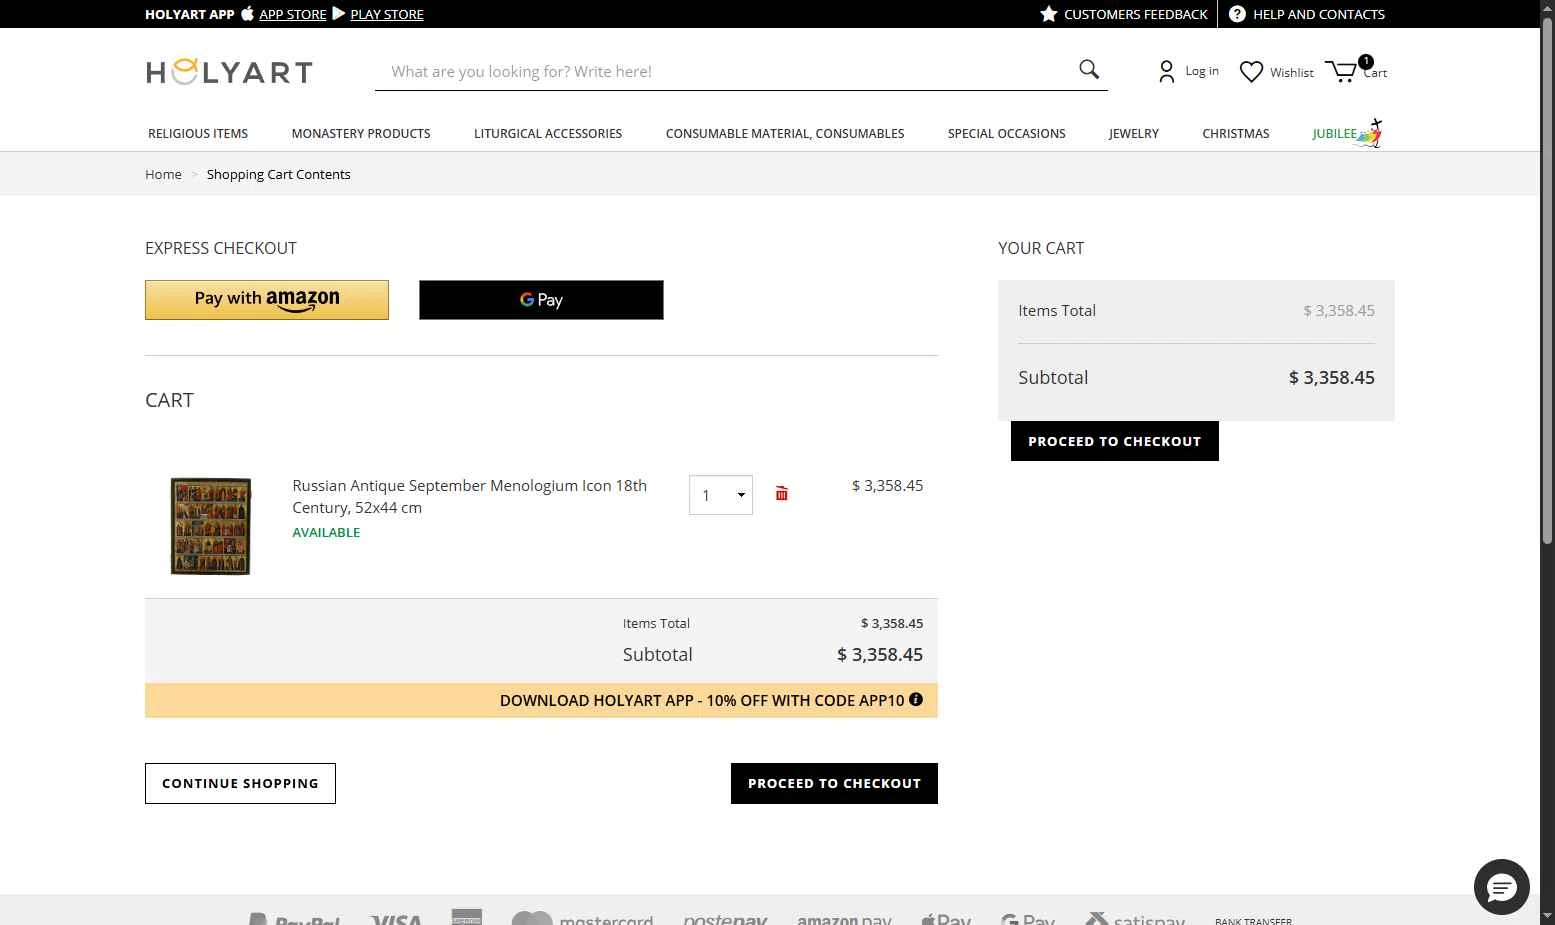Open the live chat bubble
The width and height of the screenshot is (1555, 925).
[1501, 887]
